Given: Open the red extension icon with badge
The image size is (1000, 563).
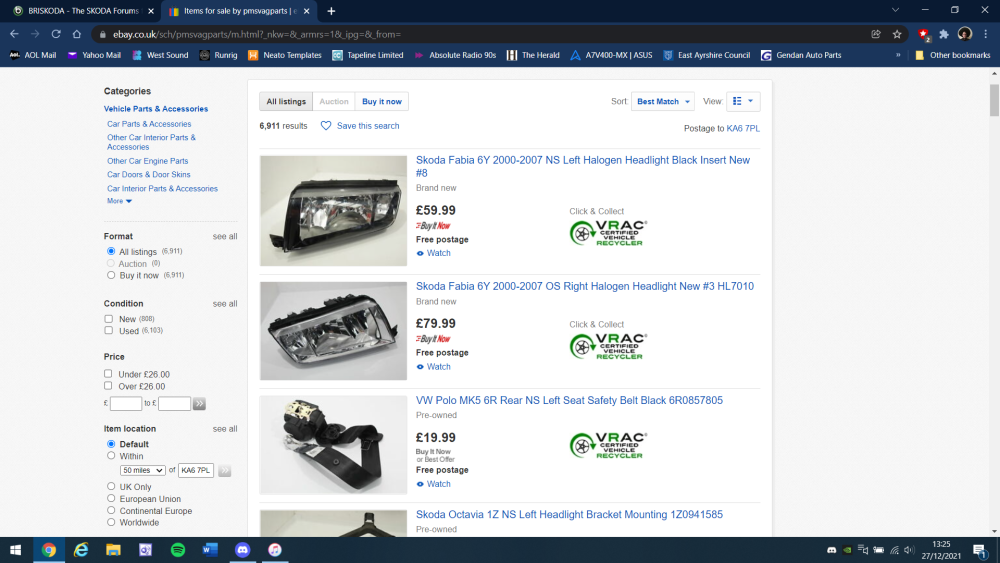Looking at the screenshot, I should tap(923, 34).
